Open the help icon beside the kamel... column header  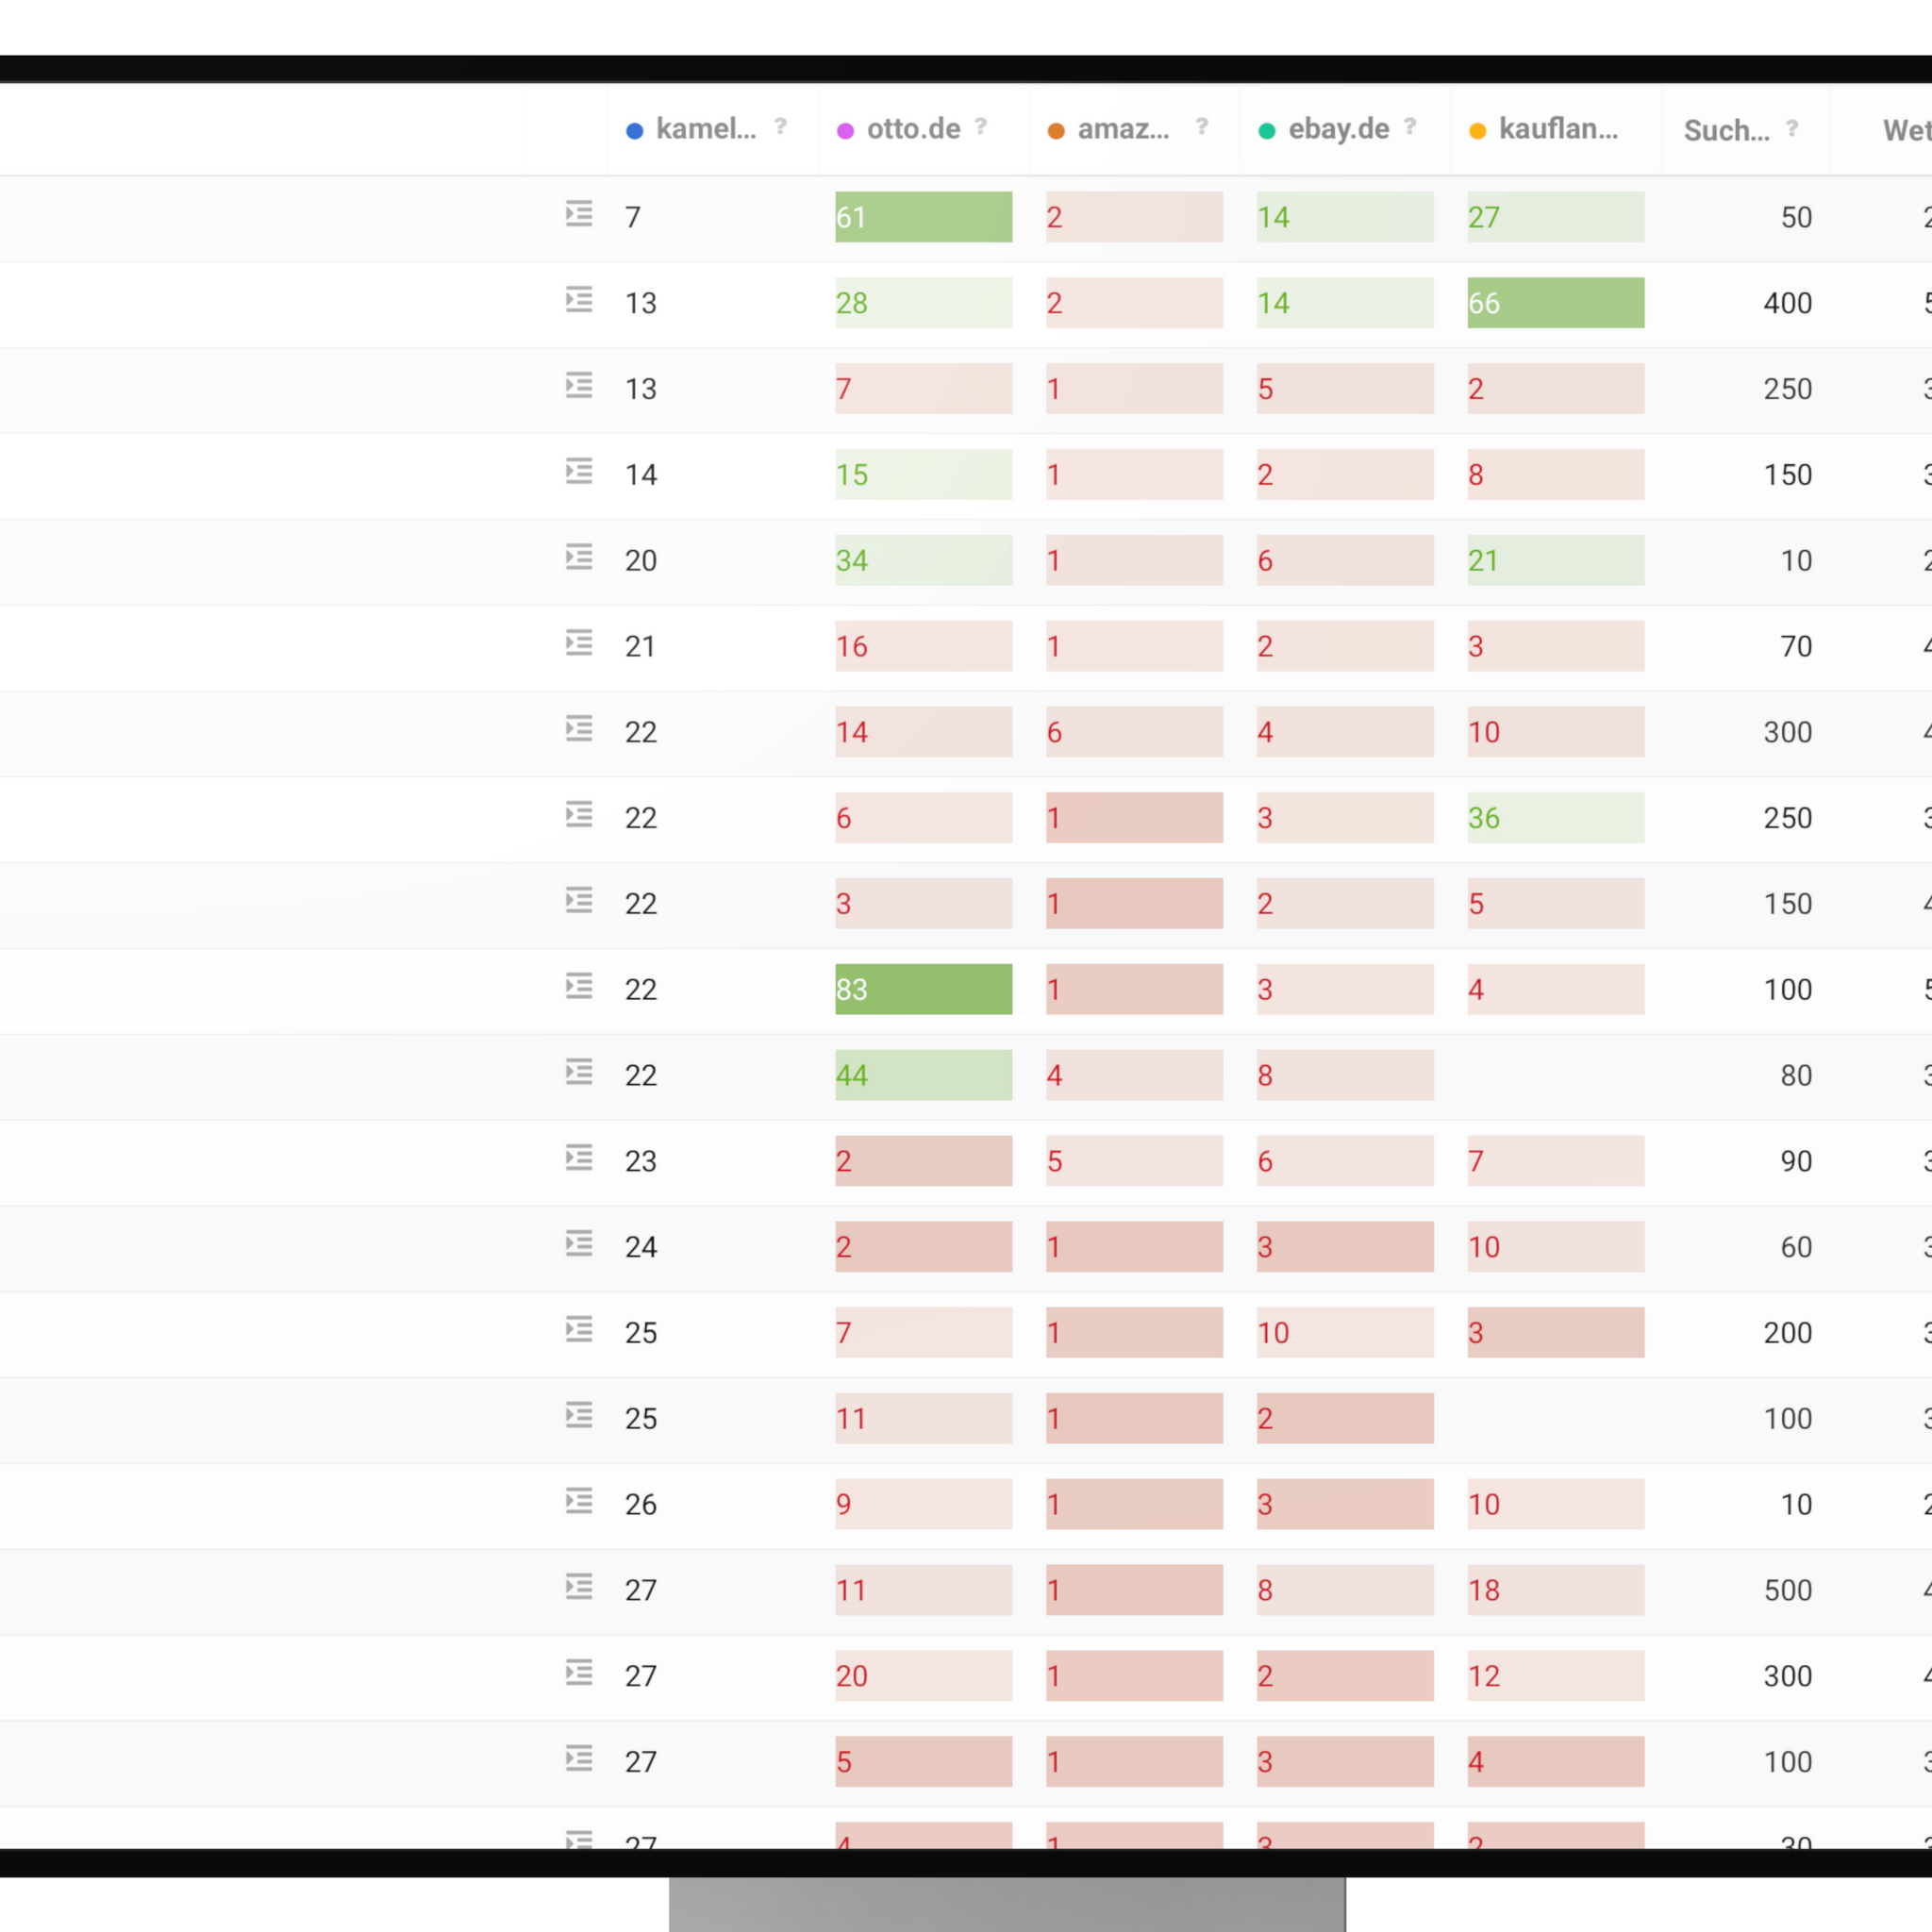(780, 127)
